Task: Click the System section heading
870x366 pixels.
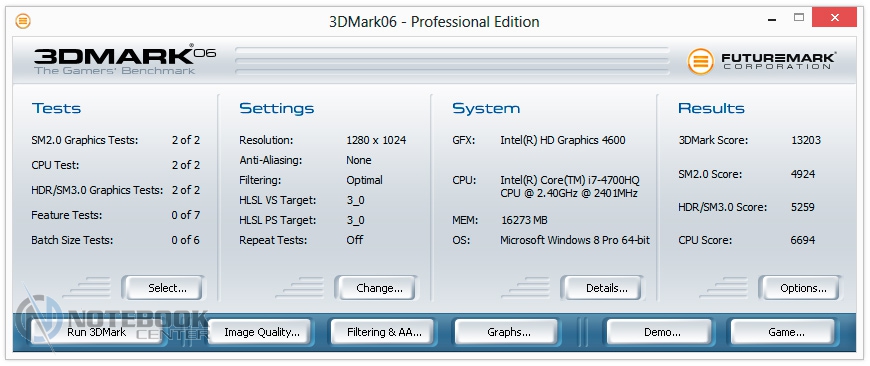Action: (486, 109)
